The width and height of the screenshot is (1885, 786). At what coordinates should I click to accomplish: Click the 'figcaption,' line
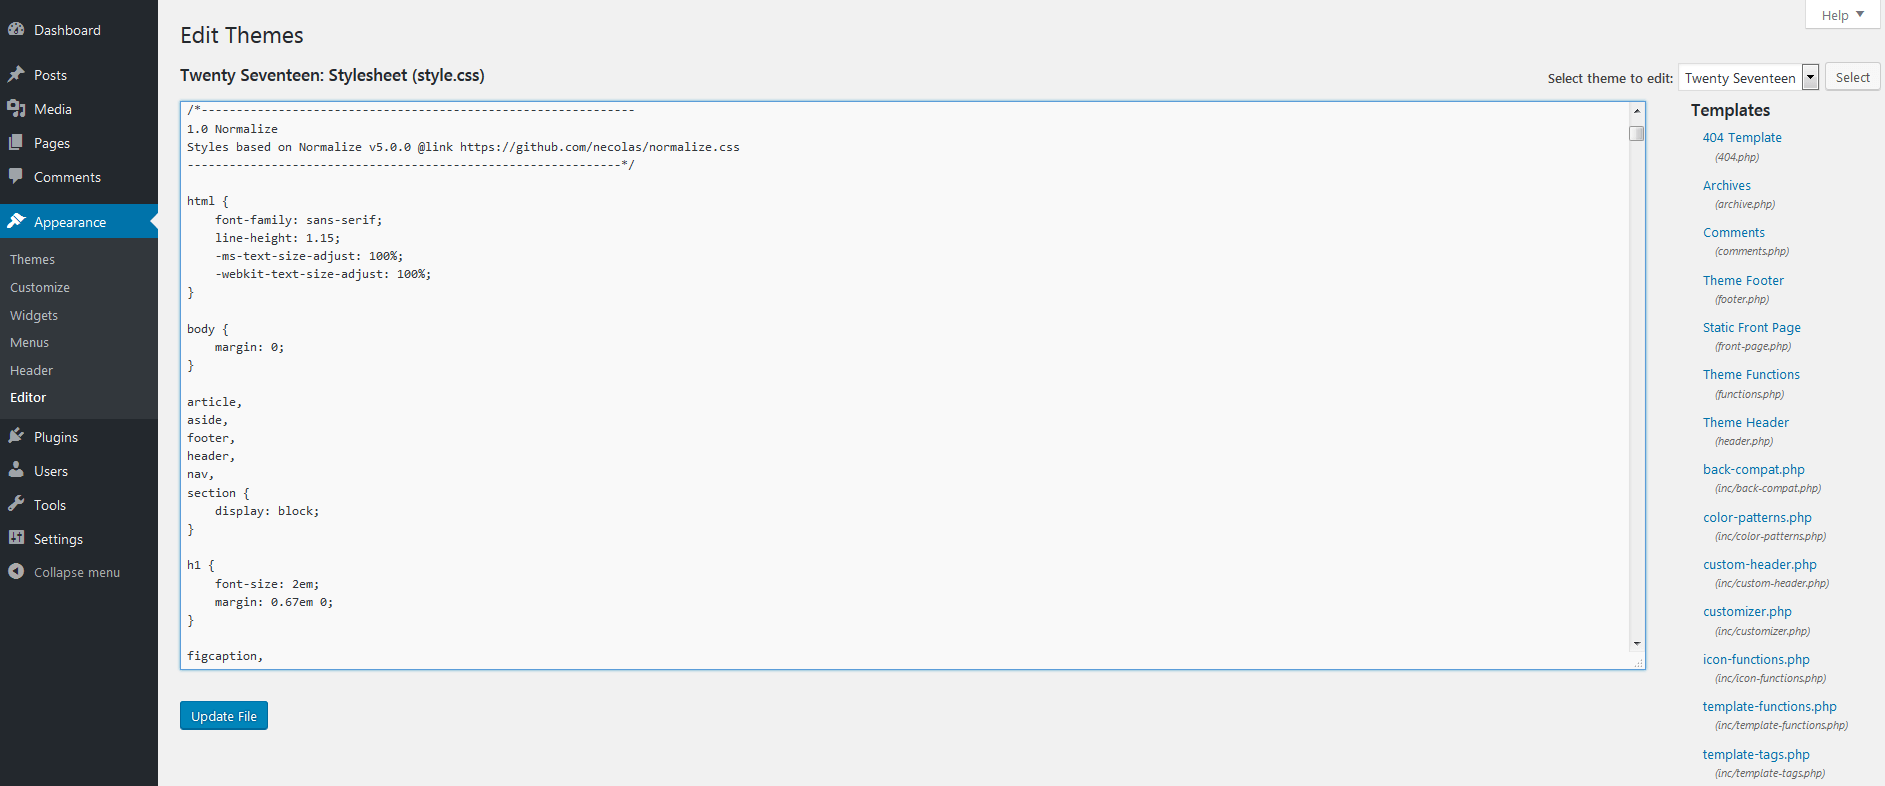click(x=225, y=656)
